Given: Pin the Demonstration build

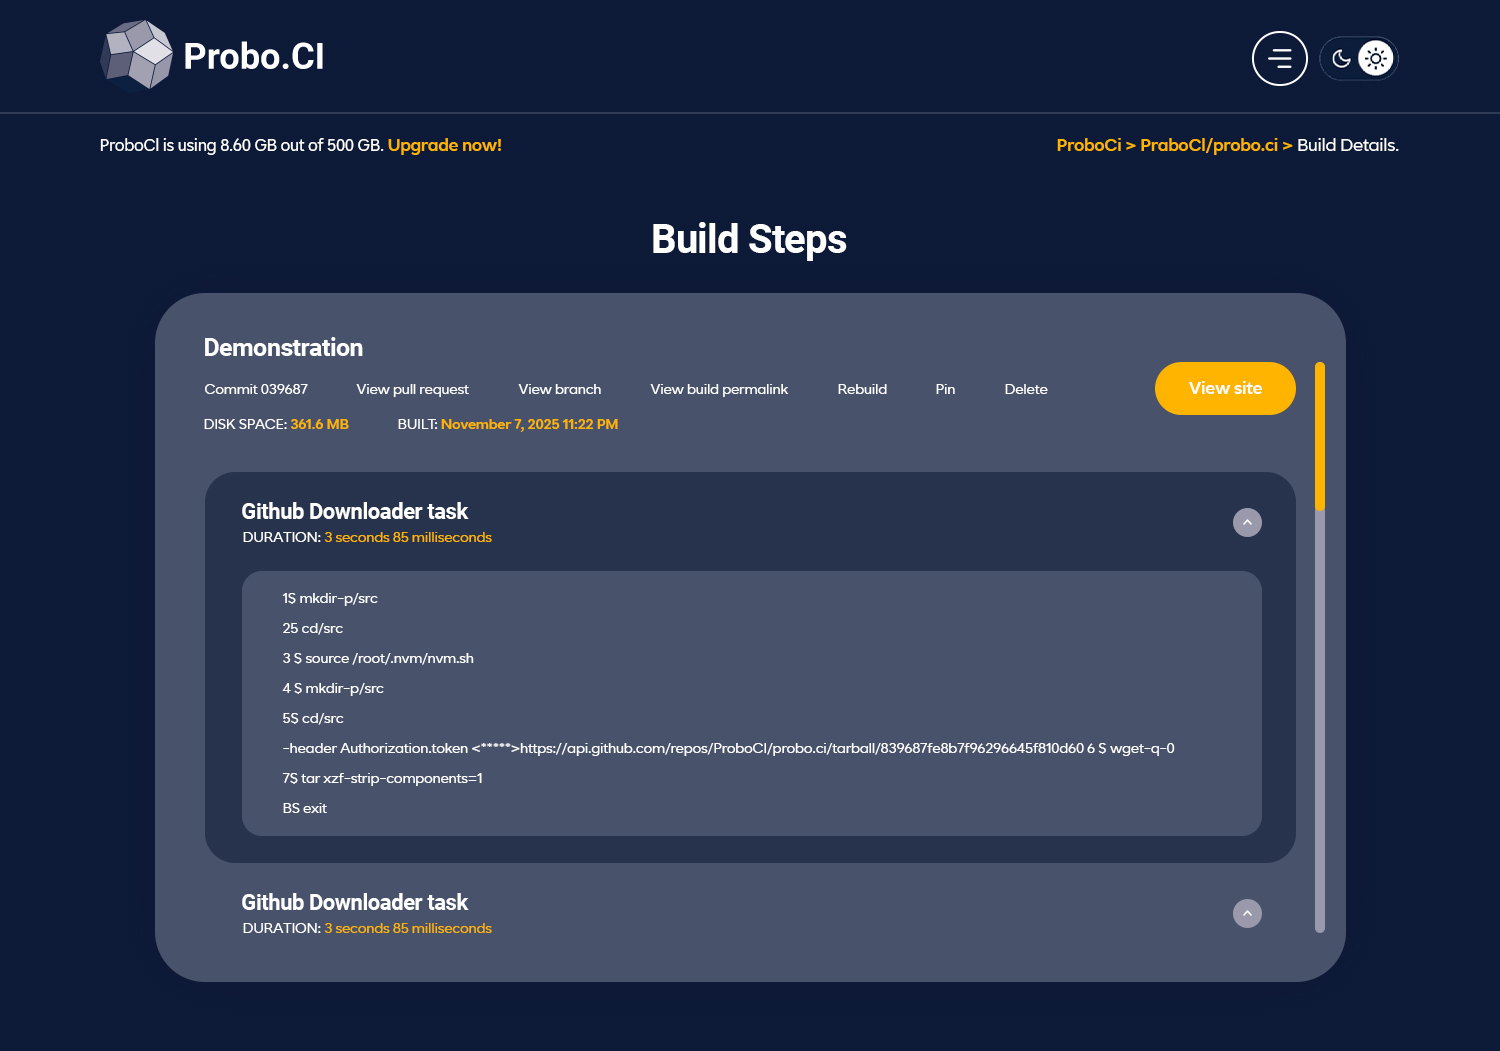Looking at the screenshot, I should coord(945,389).
